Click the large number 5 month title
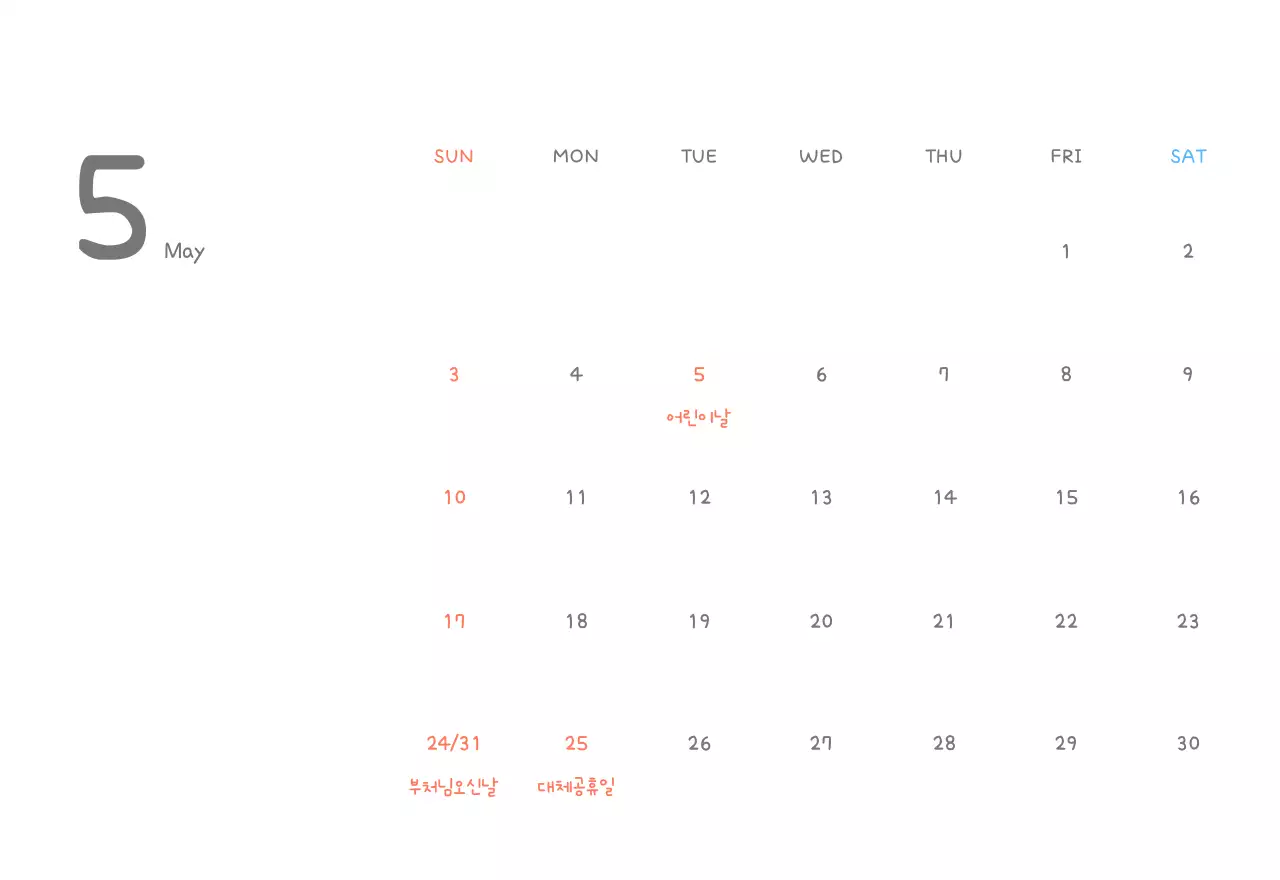Image resolution: width=1280 pixels, height=880 pixels. [112, 209]
